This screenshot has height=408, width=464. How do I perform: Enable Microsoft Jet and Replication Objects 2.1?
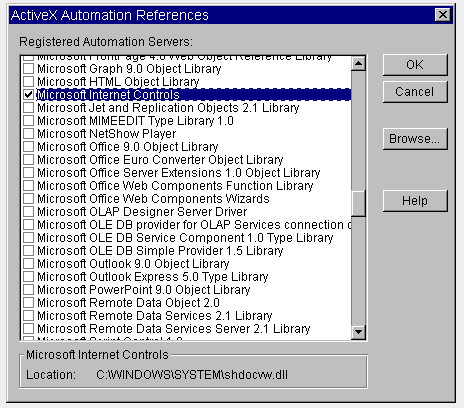(x=29, y=108)
